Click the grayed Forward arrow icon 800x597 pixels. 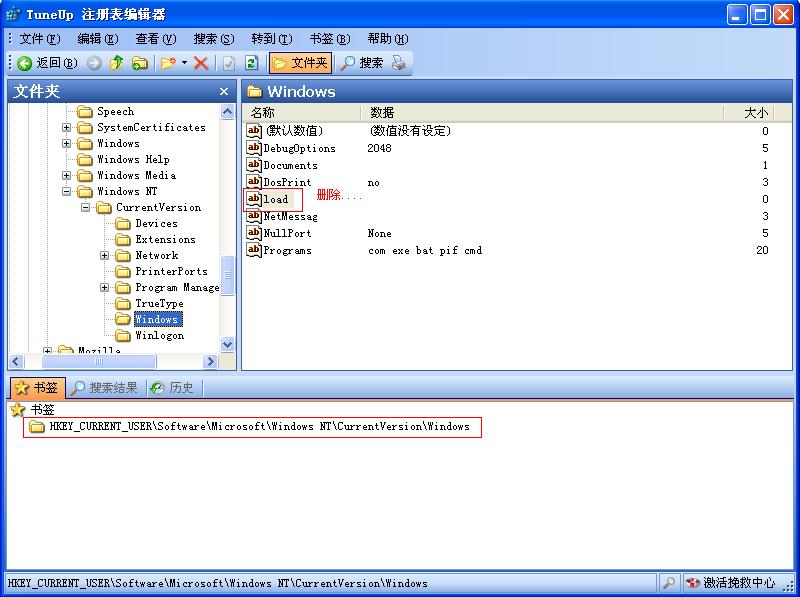94,63
